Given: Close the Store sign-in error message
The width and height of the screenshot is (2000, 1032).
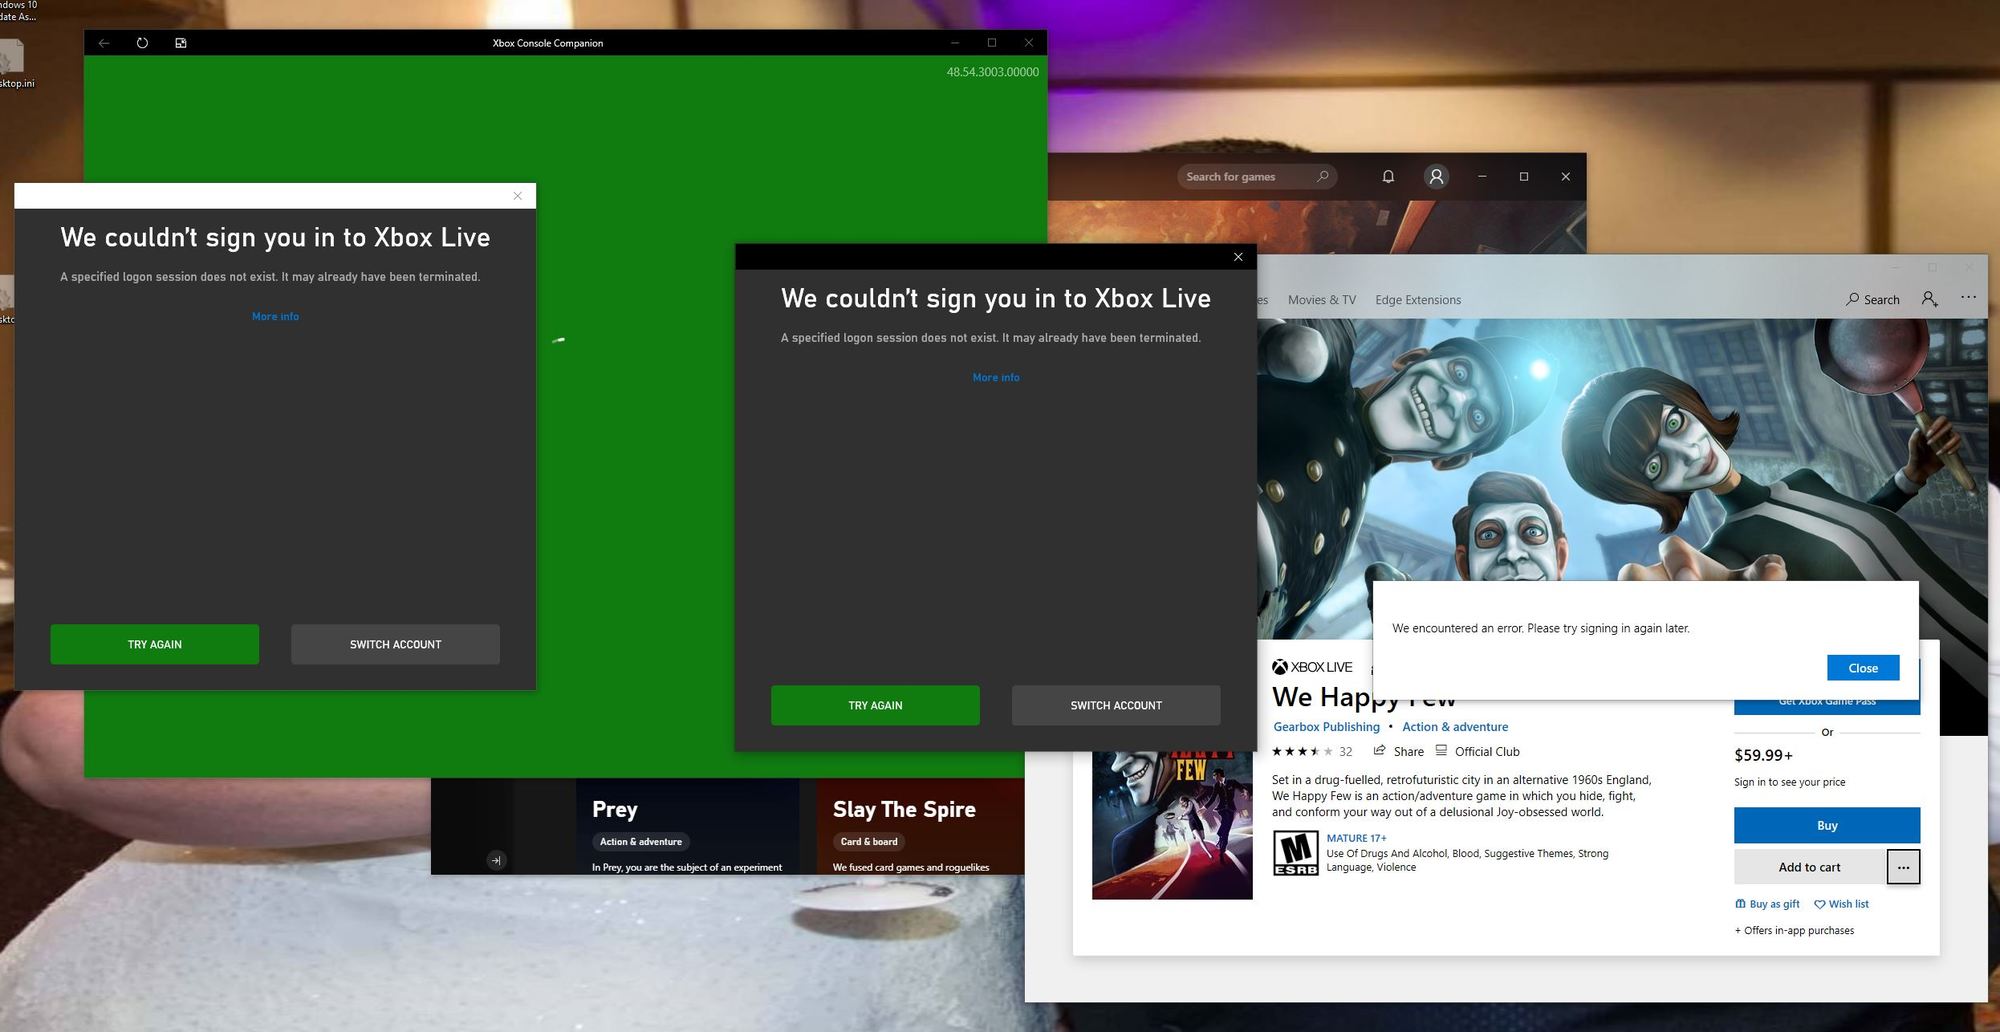Looking at the screenshot, I should tap(1863, 668).
